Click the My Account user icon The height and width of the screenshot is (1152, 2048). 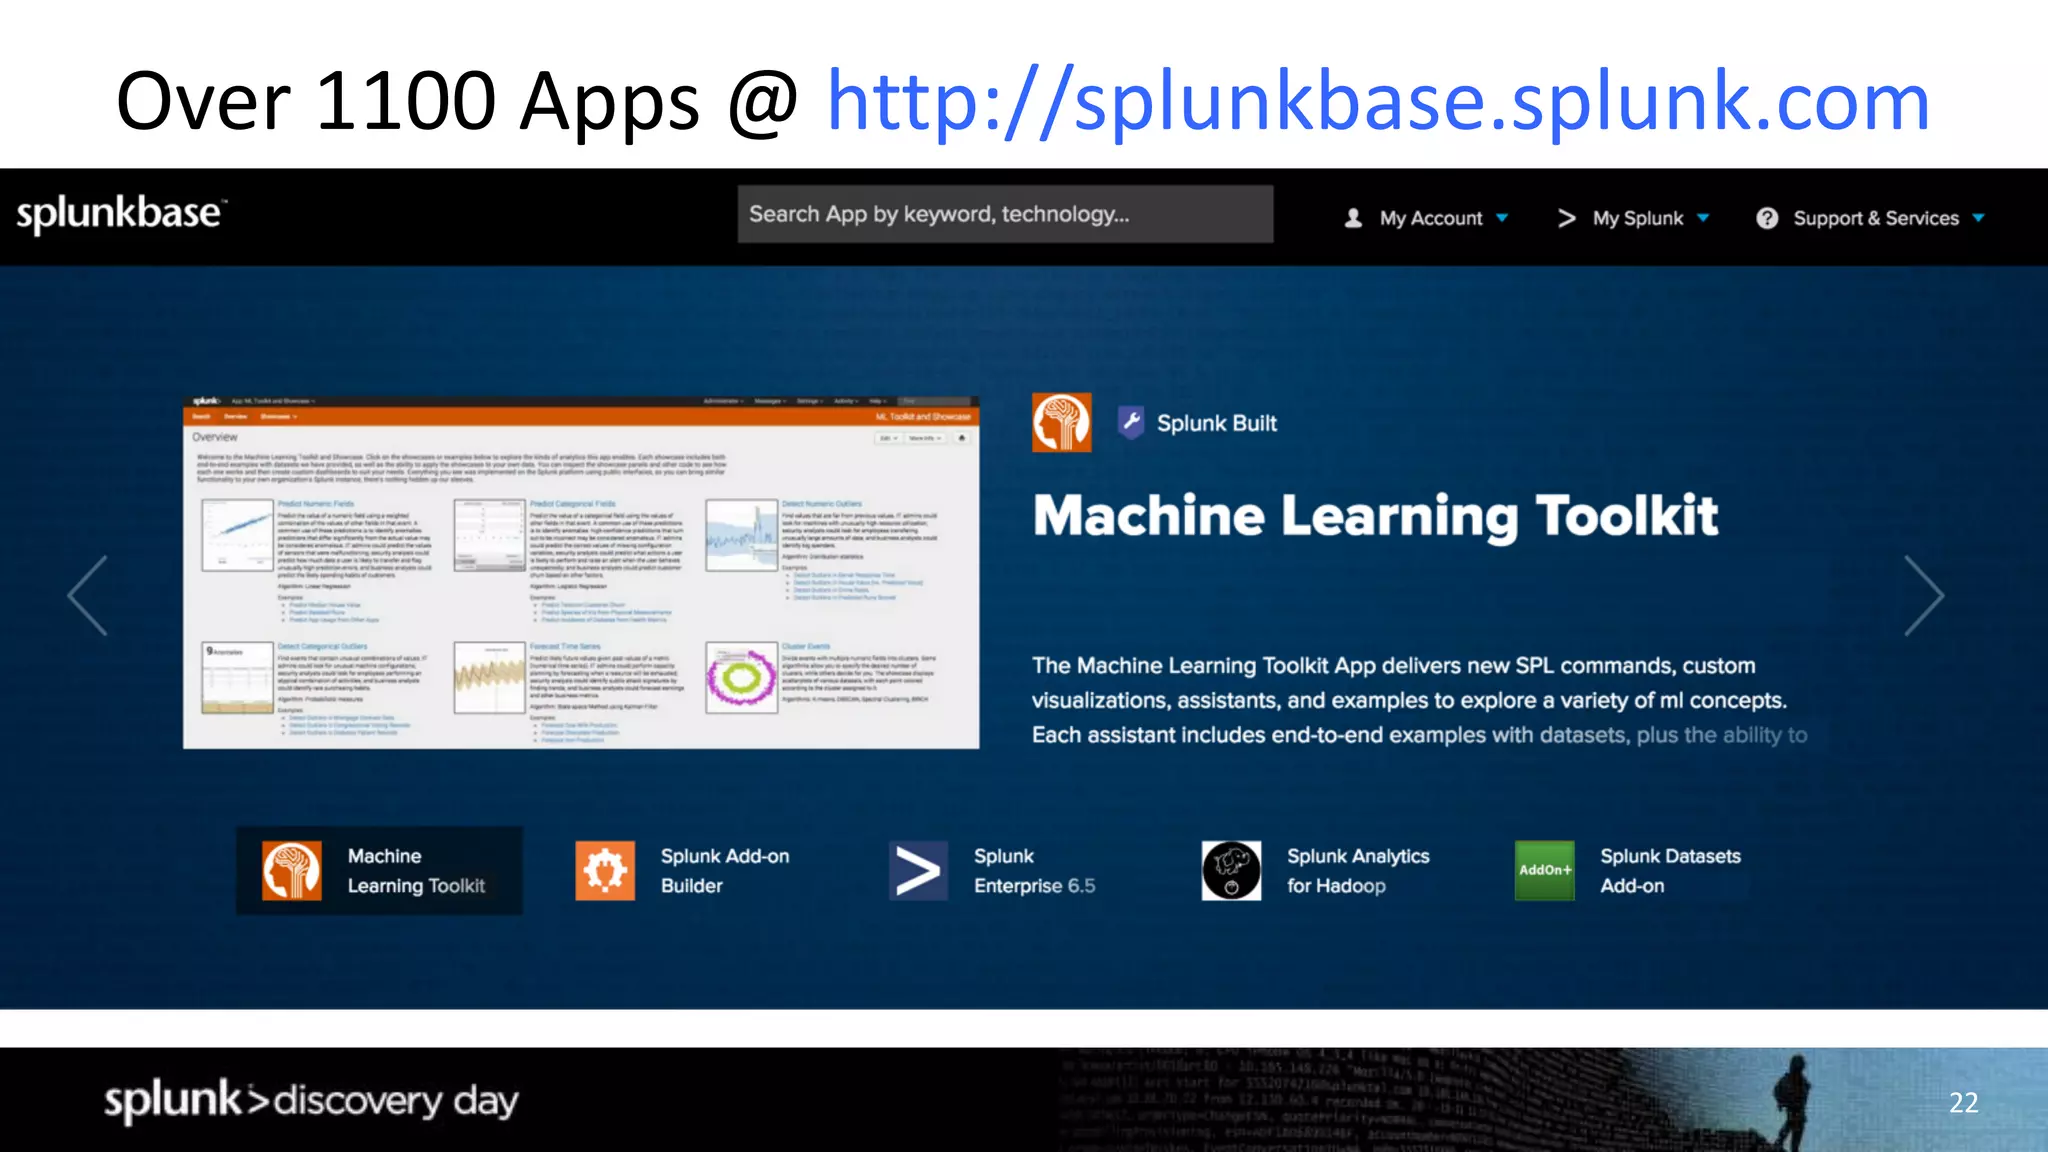[x=1353, y=218]
